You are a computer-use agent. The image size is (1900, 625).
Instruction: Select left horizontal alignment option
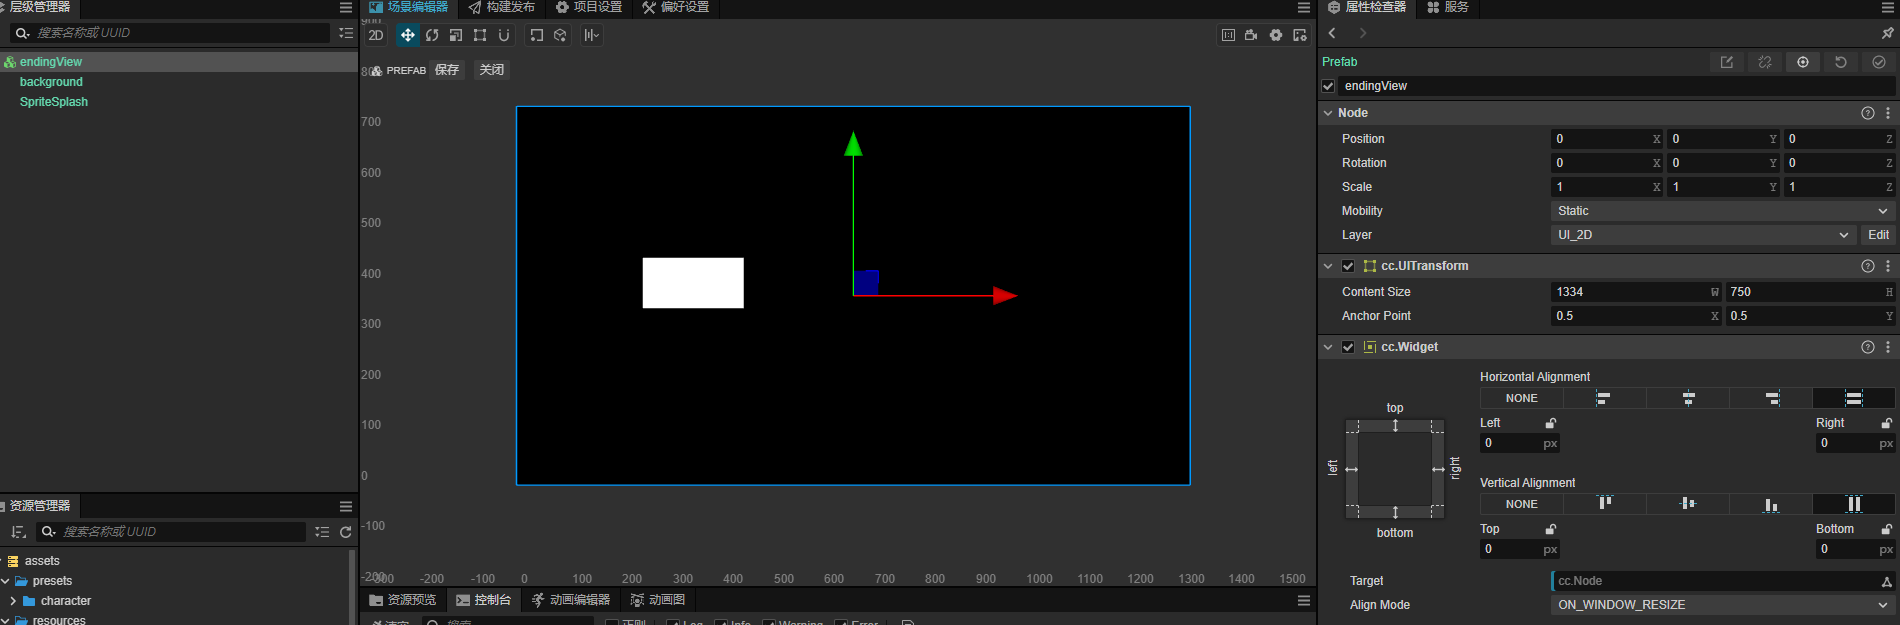[x=1604, y=398]
